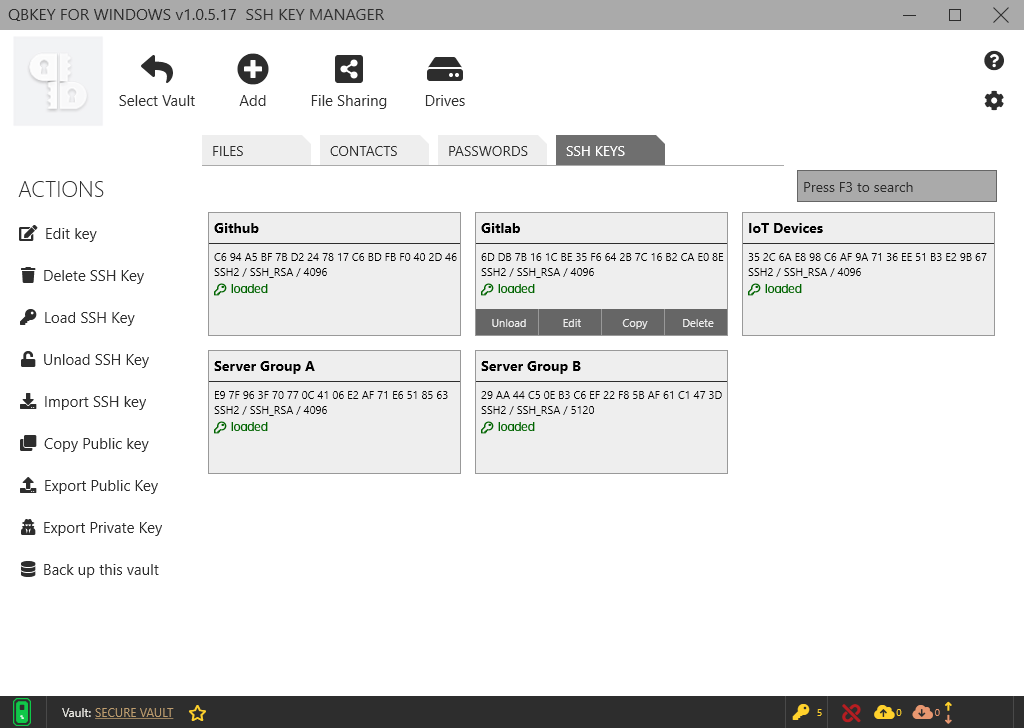
Task: Click the Copy Public key action label
Action: point(96,444)
